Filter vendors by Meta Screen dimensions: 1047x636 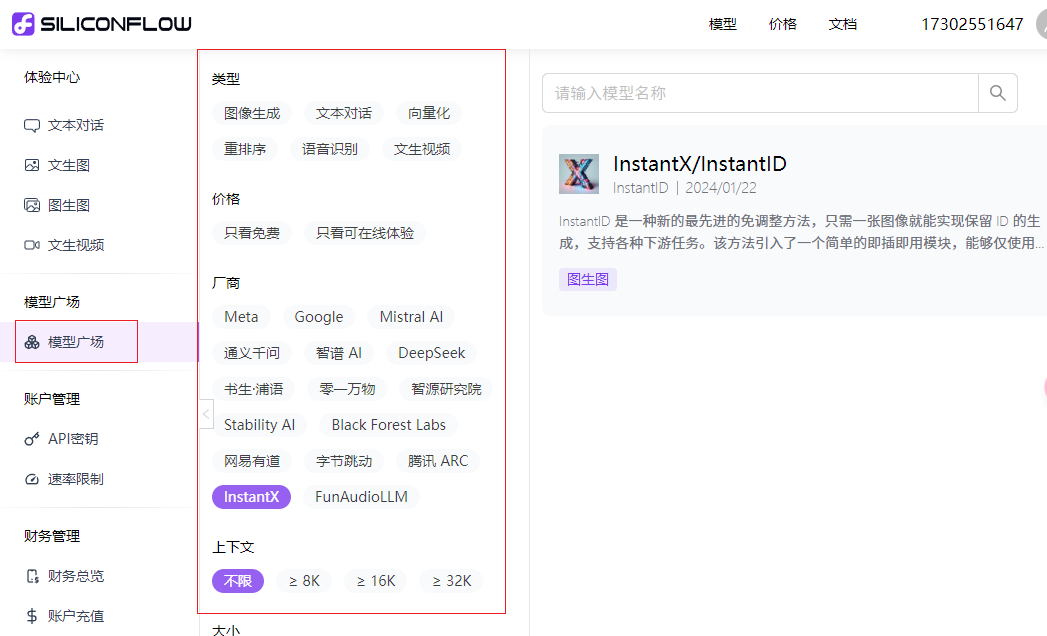[241, 317]
